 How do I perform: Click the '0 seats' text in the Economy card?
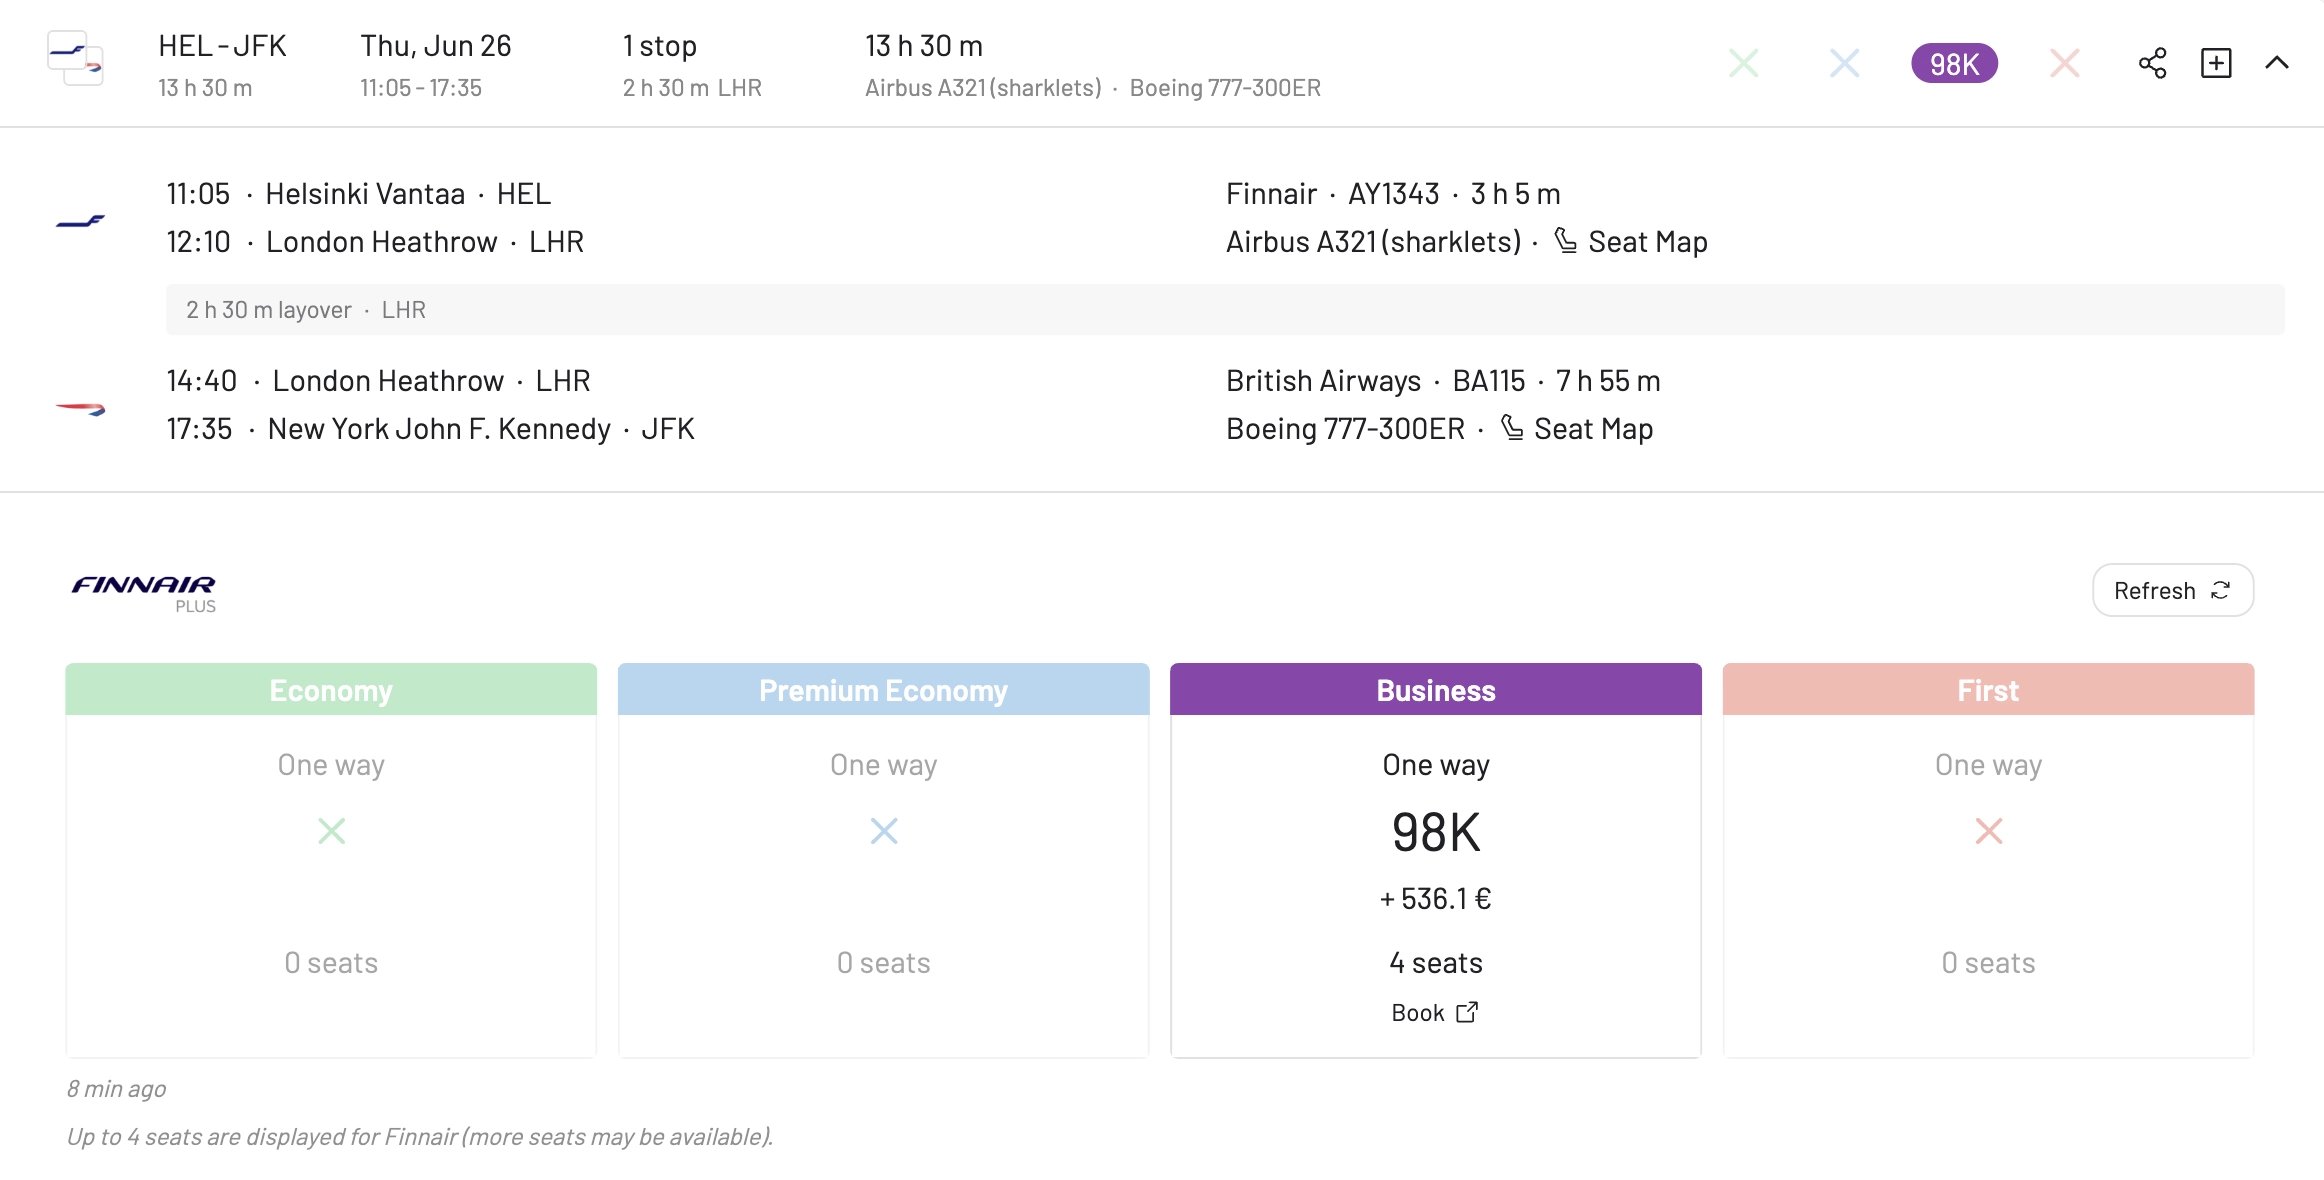coord(331,963)
